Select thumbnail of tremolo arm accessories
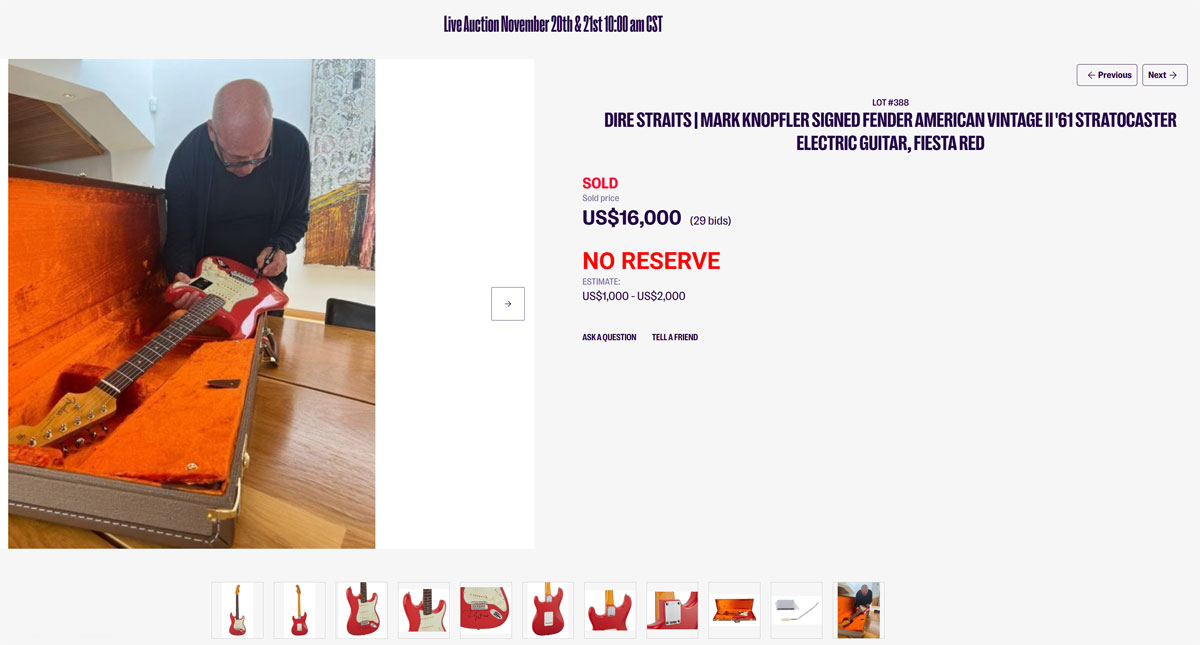 click(796, 610)
